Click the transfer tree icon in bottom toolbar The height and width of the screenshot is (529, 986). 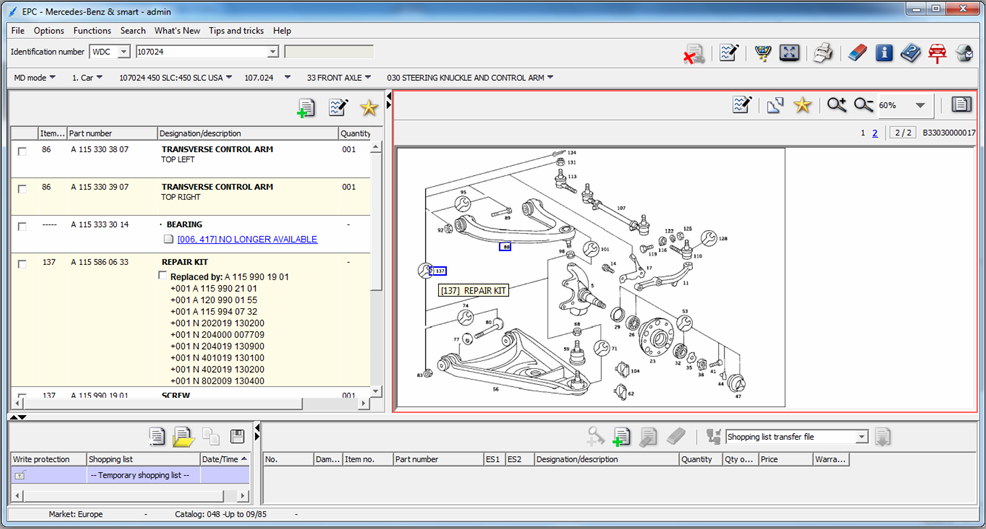coord(713,437)
